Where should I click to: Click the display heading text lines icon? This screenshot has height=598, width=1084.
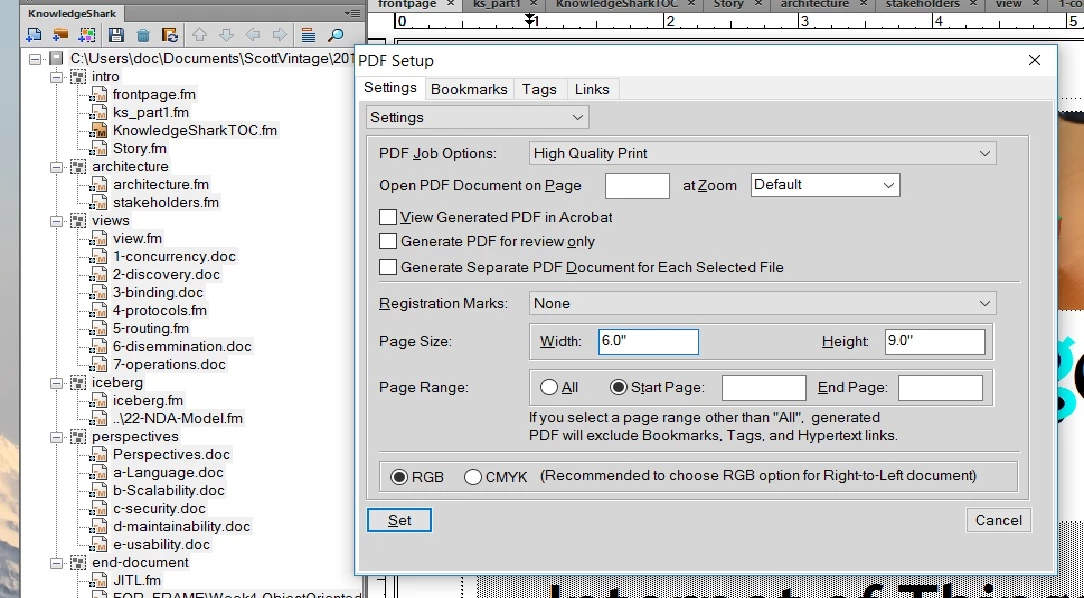click(x=308, y=35)
